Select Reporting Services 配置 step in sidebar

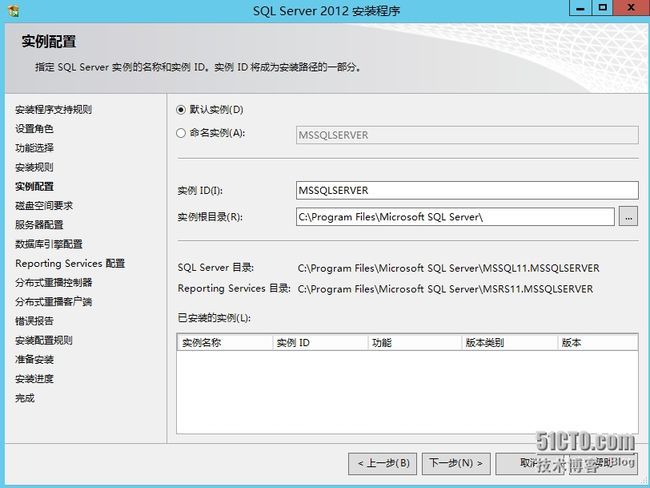tap(70, 263)
